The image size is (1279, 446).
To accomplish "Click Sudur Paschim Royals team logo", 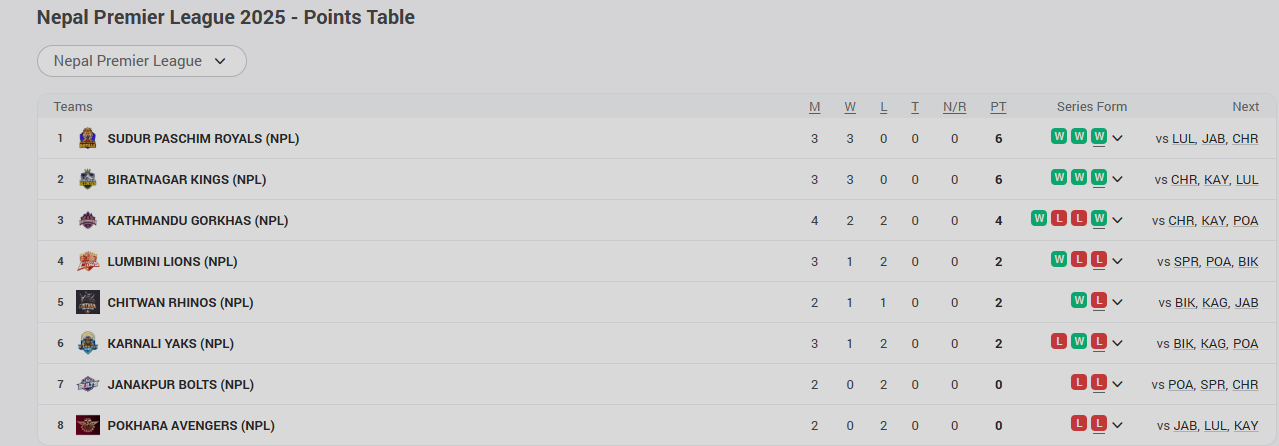I will (x=88, y=138).
